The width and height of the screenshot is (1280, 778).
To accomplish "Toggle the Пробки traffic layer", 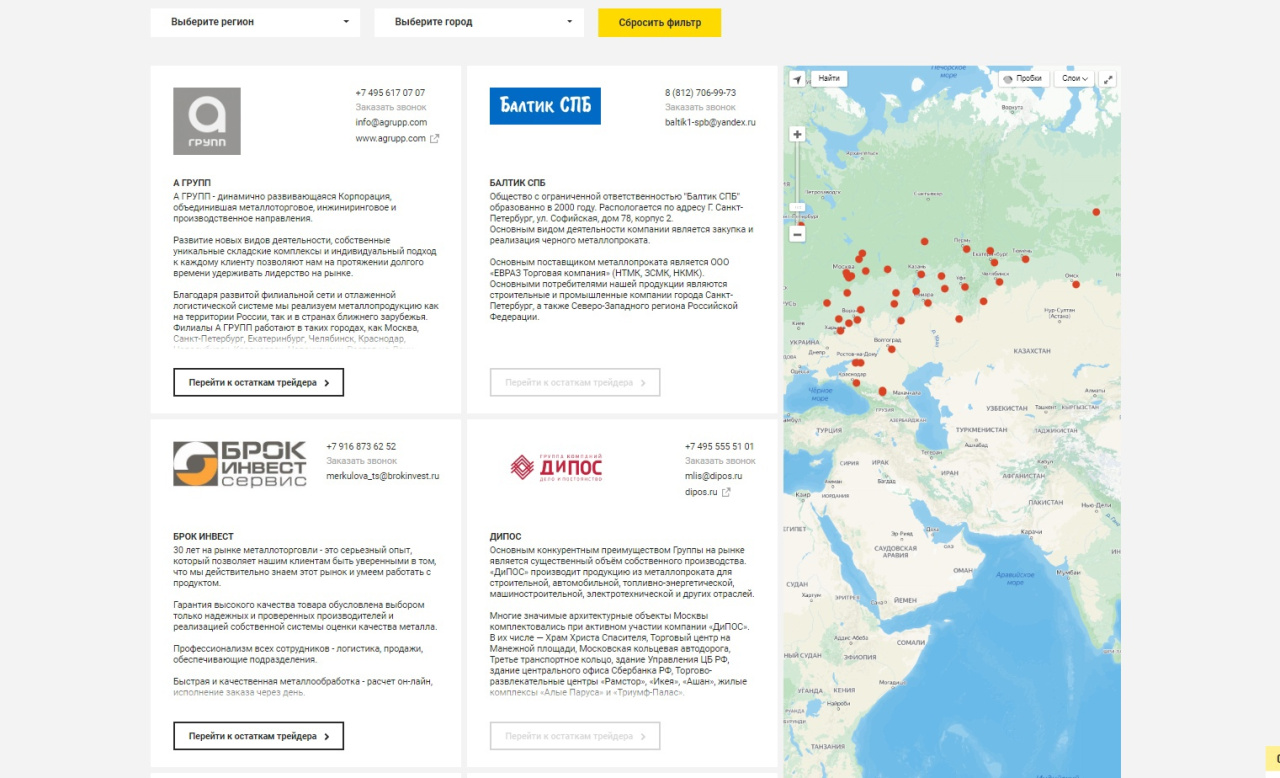I will click(x=1023, y=79).
